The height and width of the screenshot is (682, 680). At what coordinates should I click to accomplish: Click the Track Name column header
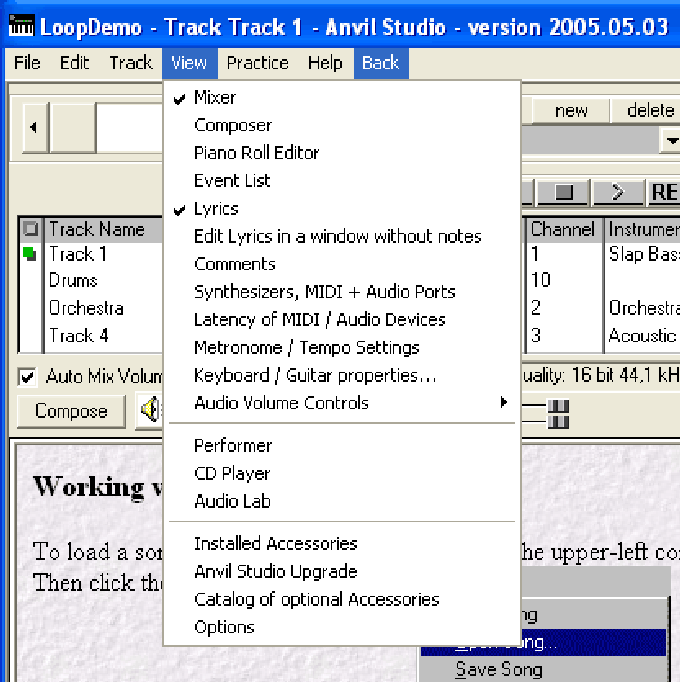[x=104, y=229]
